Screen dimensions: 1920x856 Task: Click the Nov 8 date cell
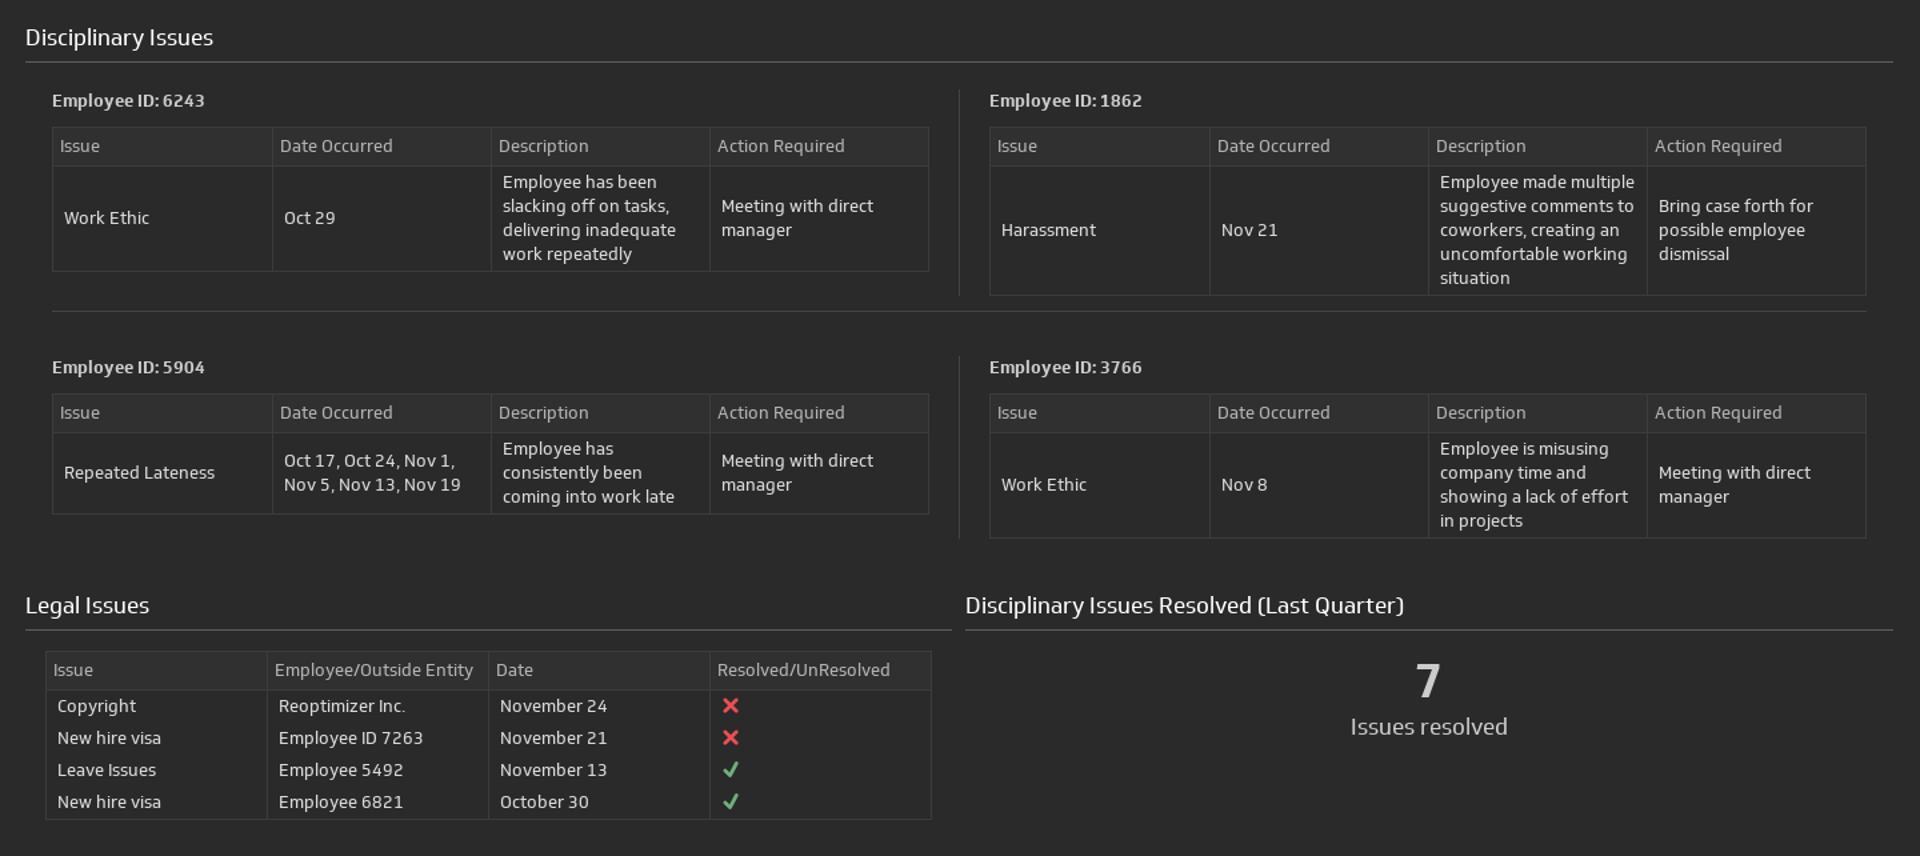[x=1318, y=485]
